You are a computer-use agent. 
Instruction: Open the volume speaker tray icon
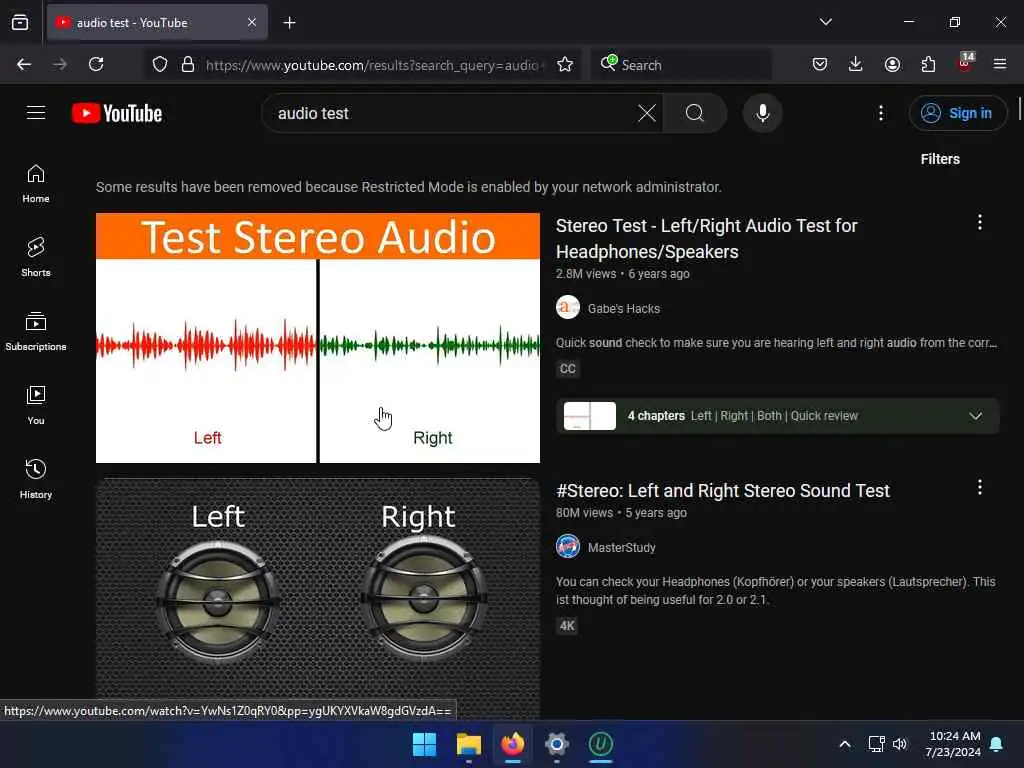point(900,744)
